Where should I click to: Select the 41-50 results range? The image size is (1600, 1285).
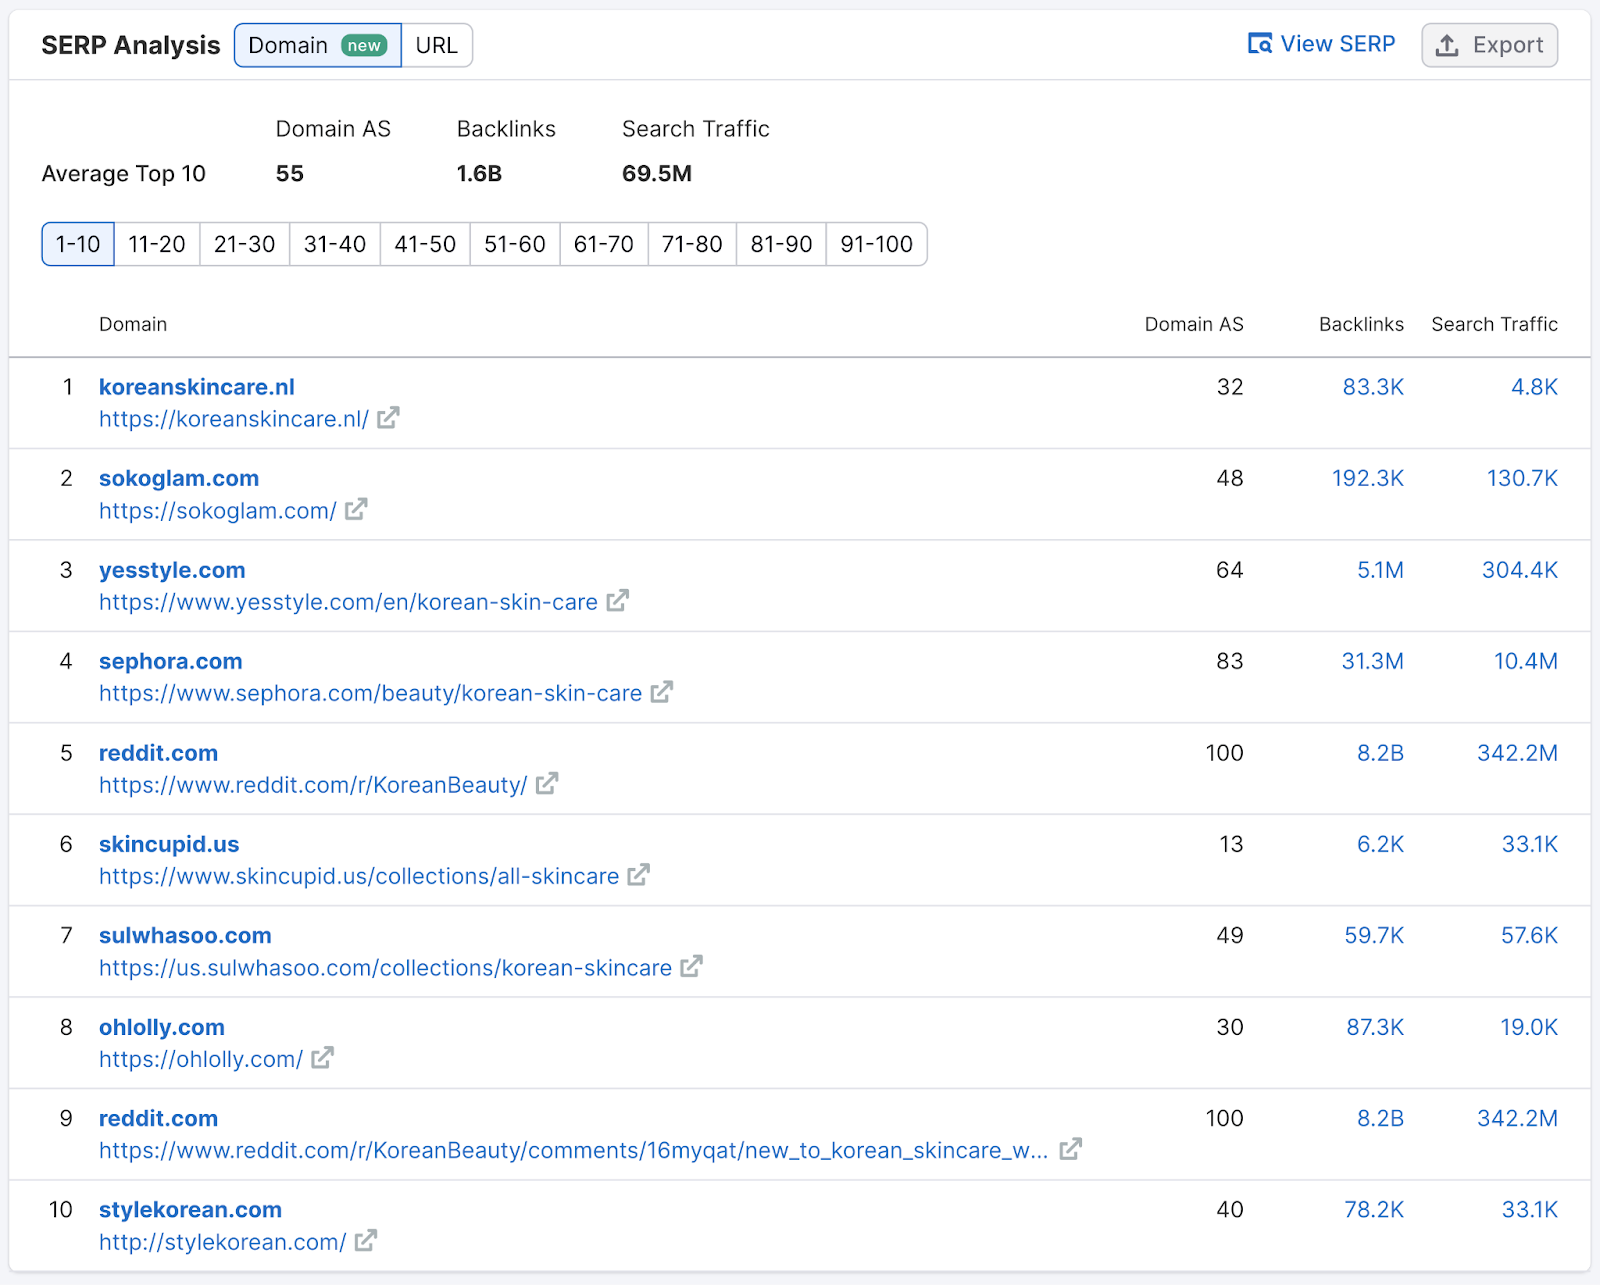[425, 244]
